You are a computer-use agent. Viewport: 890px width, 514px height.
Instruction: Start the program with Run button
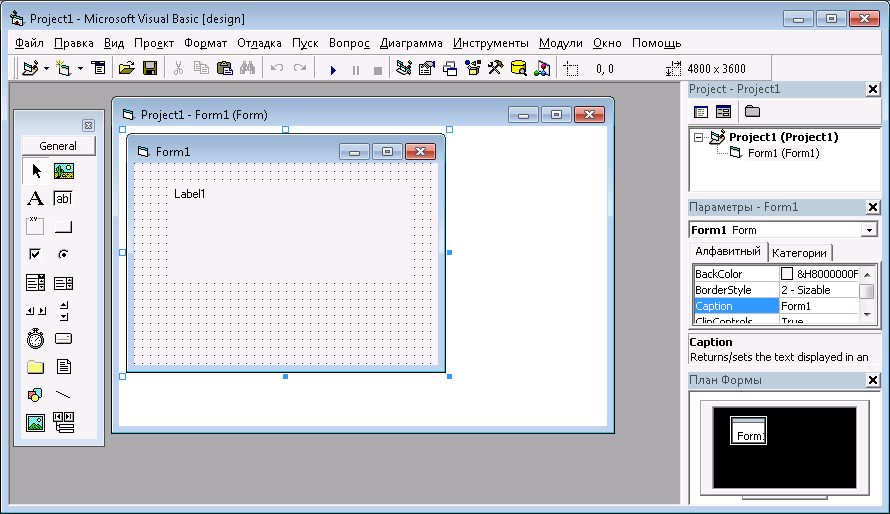coord(333,70)
